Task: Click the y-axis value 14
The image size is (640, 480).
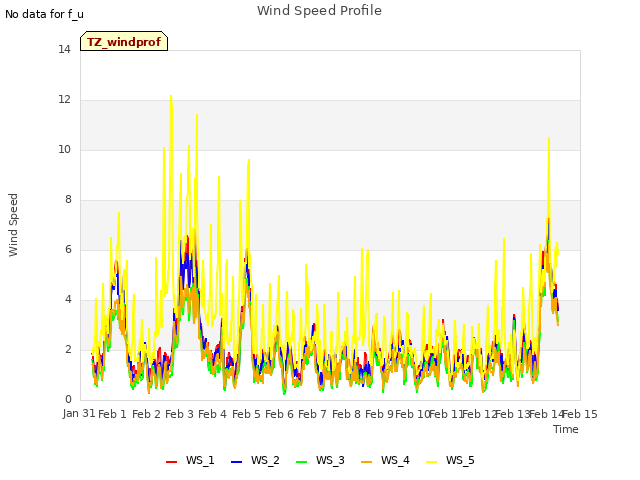Action: [64, 49]
